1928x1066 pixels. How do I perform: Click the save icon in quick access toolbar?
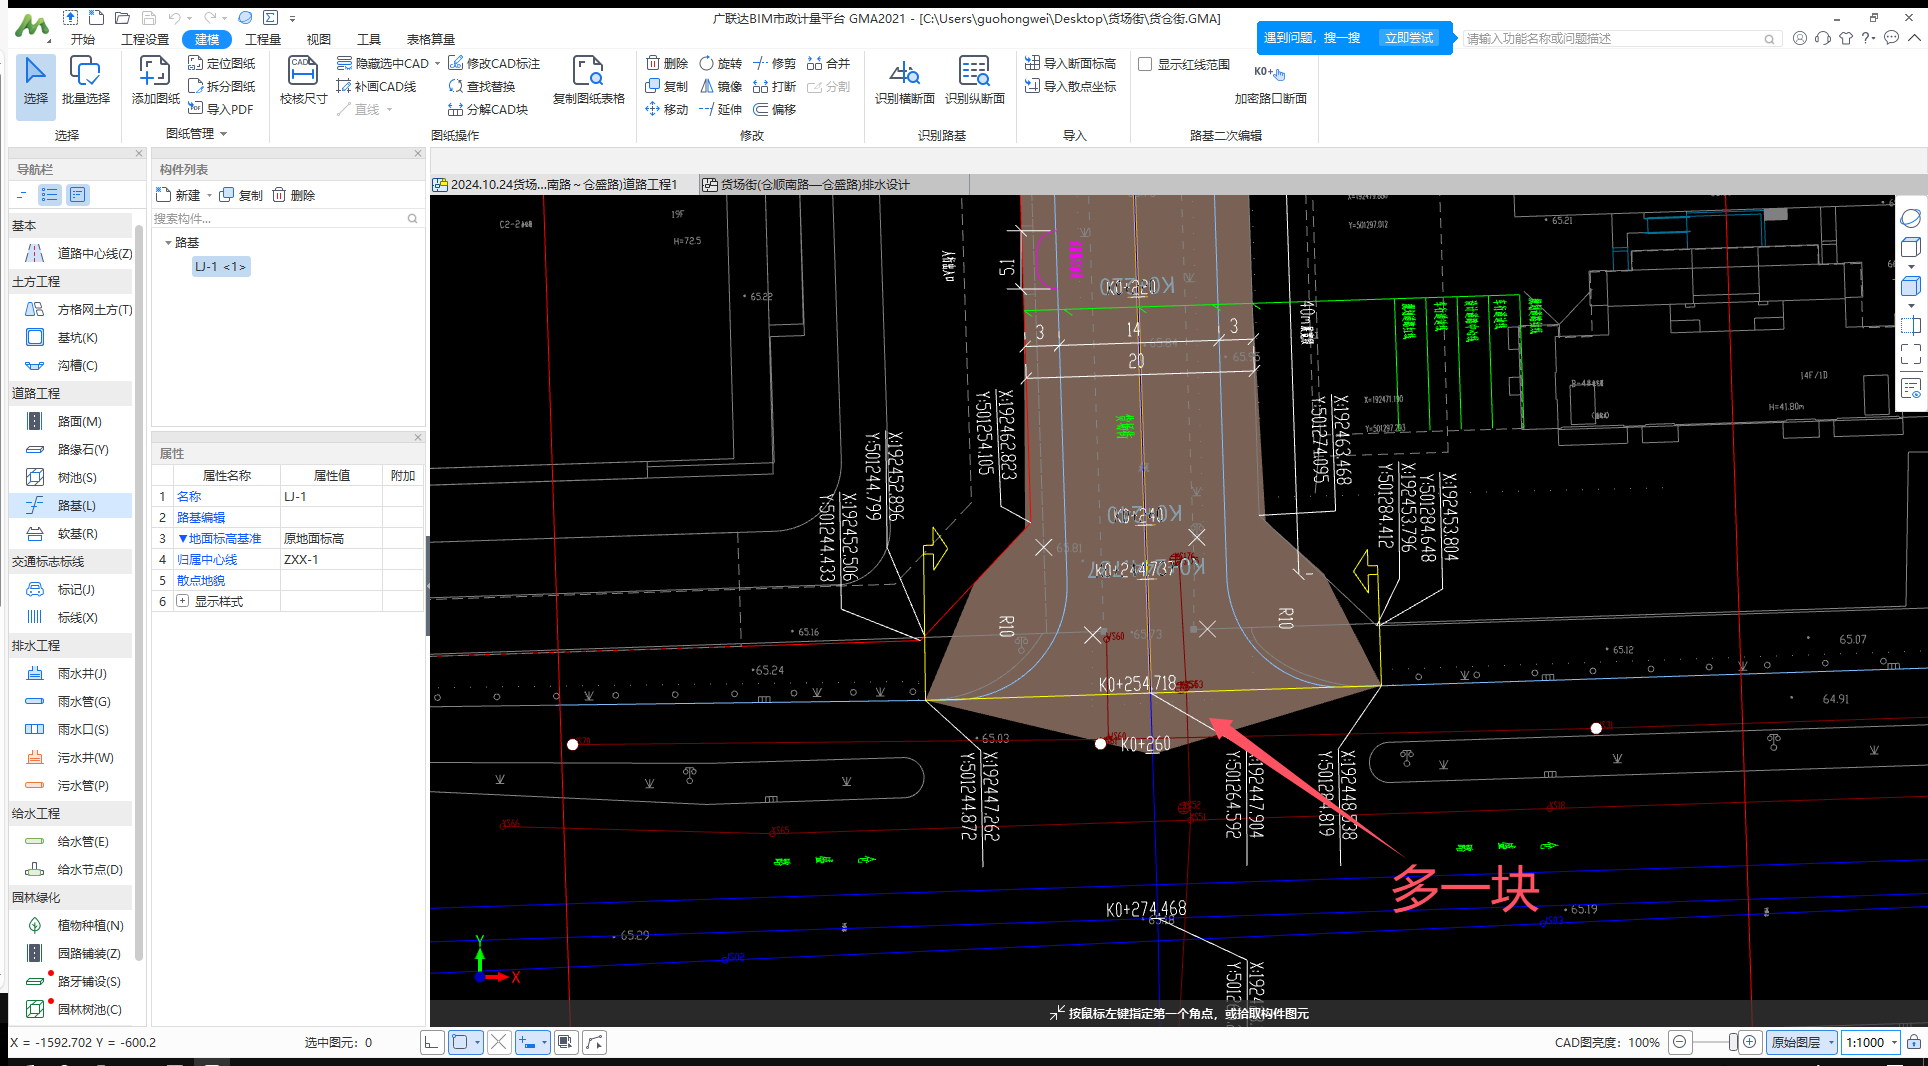tap(148, 18)
